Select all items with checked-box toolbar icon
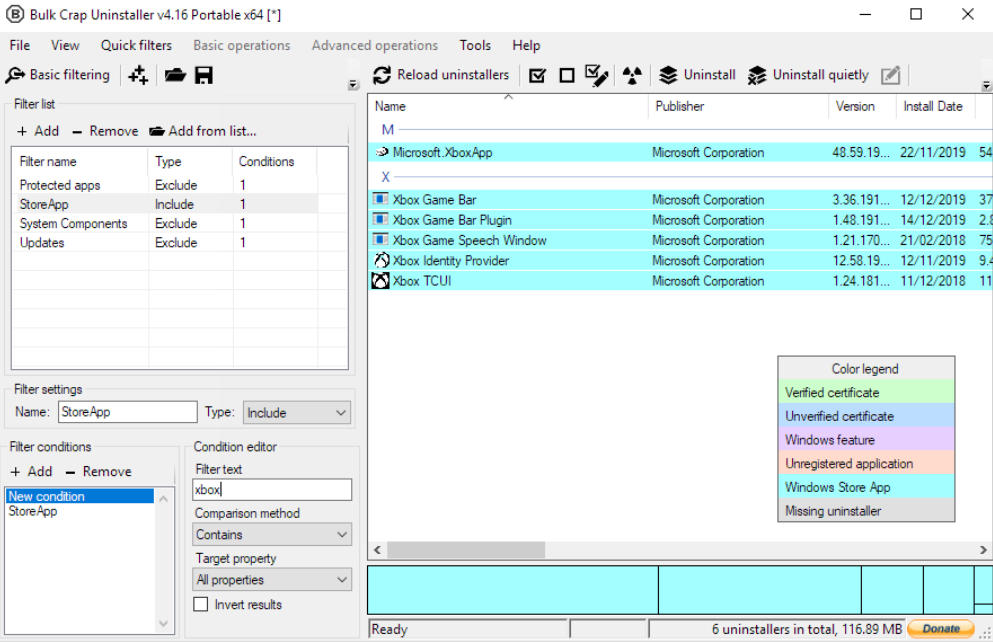This screenshot has width=993, height=642. coord(537,76)
